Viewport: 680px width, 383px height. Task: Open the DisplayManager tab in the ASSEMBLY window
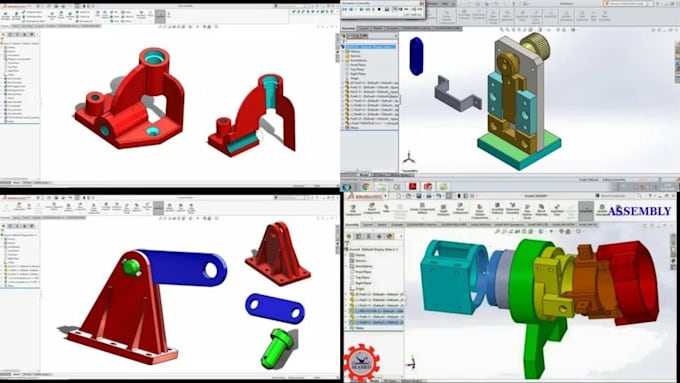390,236
